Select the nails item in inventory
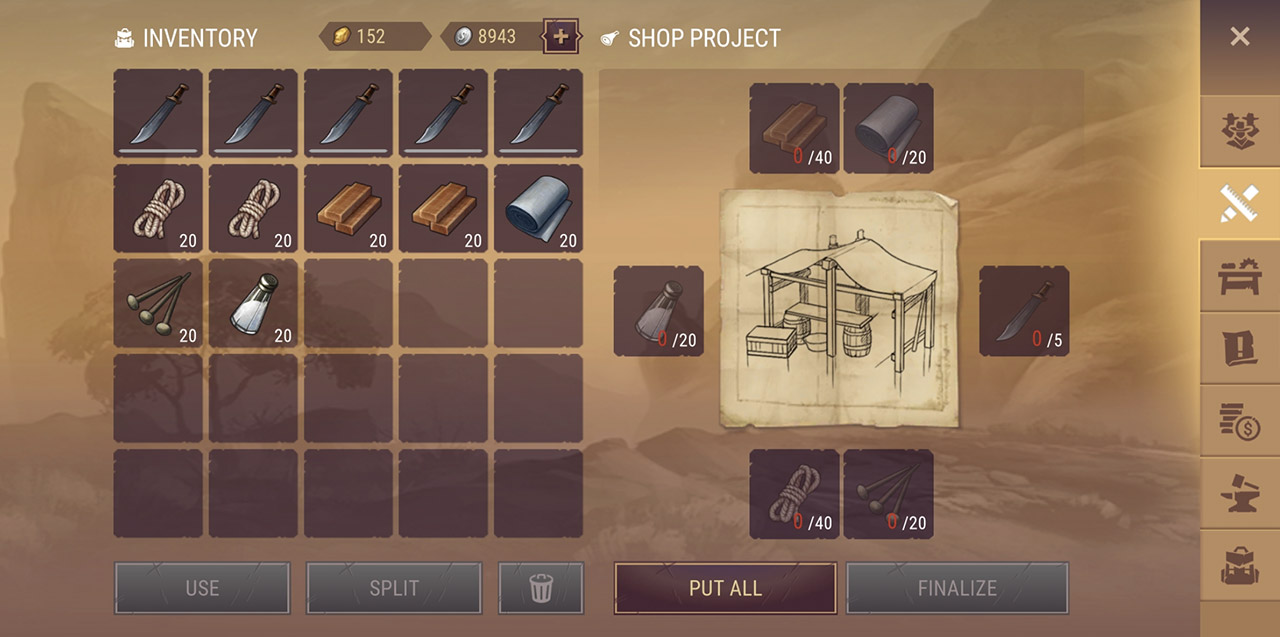Image resolution: width=1280 pixels, height=637 pixels. [x=158, y=303]
